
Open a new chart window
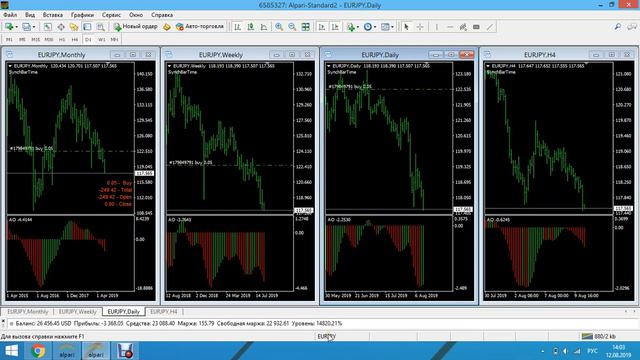click(x=9, y=27)
